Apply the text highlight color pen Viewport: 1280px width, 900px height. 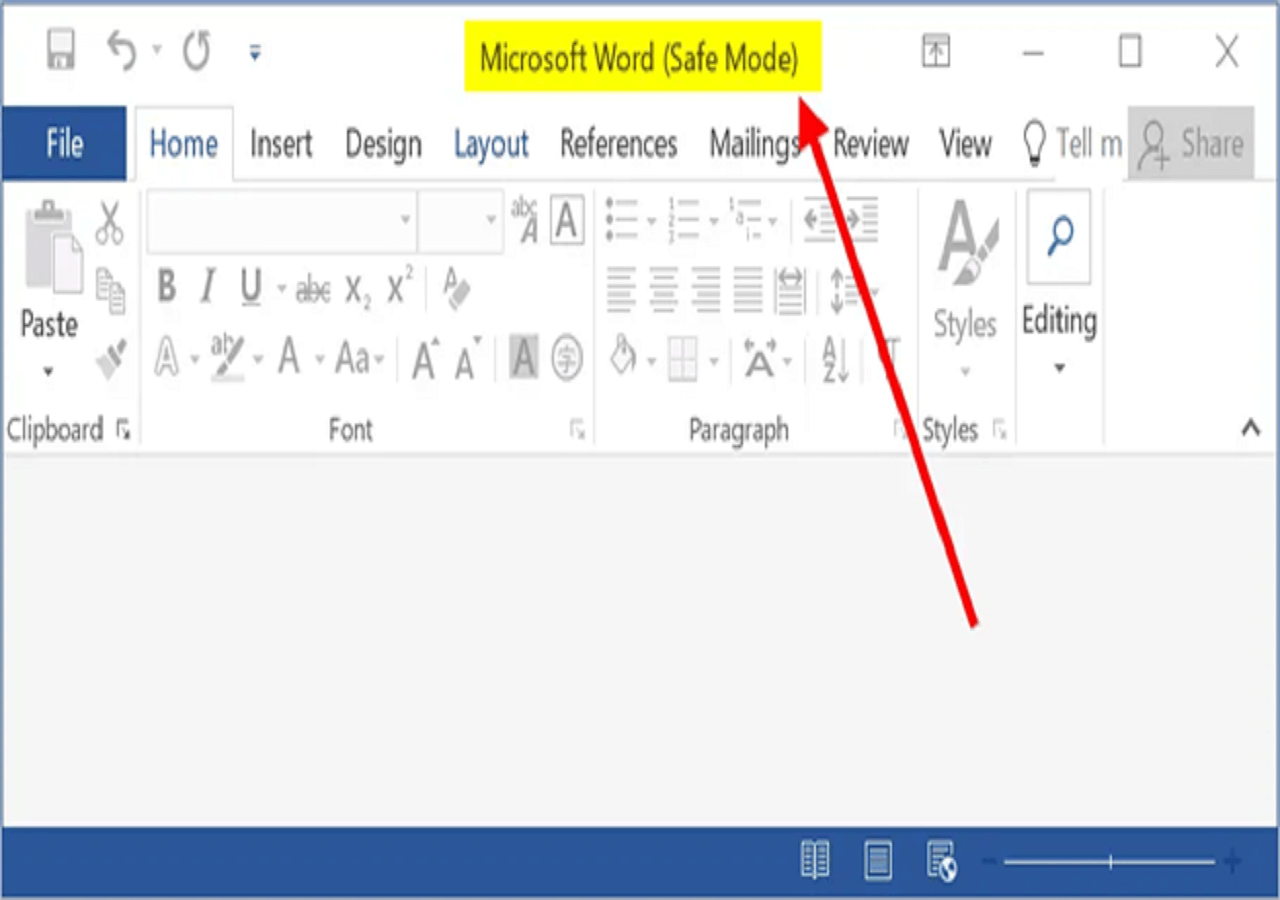coord(228,357)
